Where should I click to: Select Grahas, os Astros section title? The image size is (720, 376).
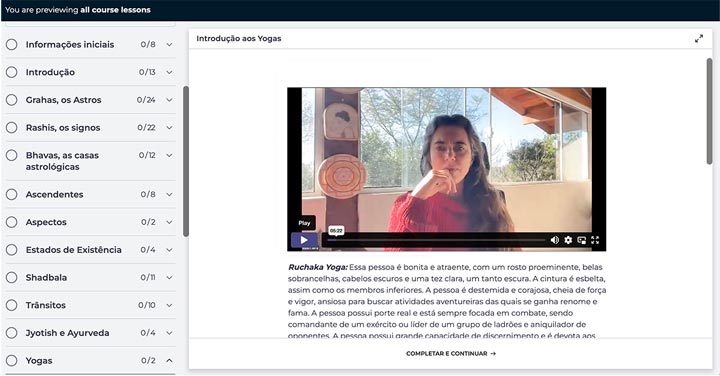63,100
